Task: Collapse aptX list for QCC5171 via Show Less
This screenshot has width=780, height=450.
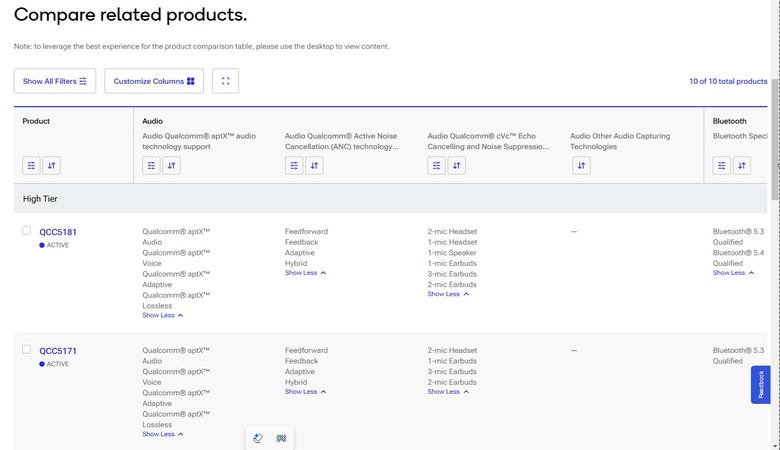Action: point(163,434)
